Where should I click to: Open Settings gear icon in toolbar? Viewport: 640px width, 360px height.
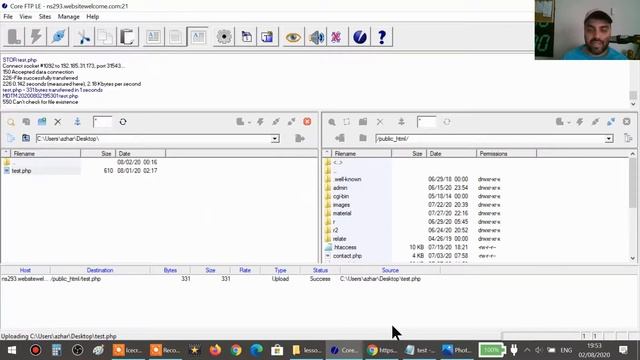coord(224,37)
